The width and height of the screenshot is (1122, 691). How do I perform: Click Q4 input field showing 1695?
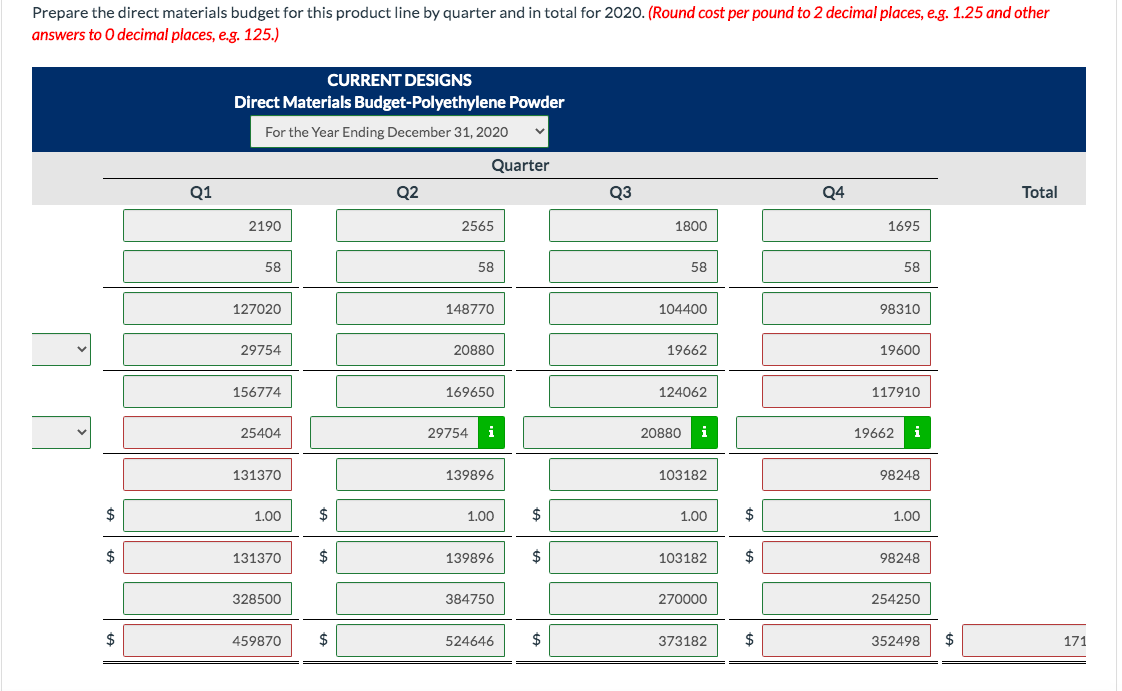(847, 226)
